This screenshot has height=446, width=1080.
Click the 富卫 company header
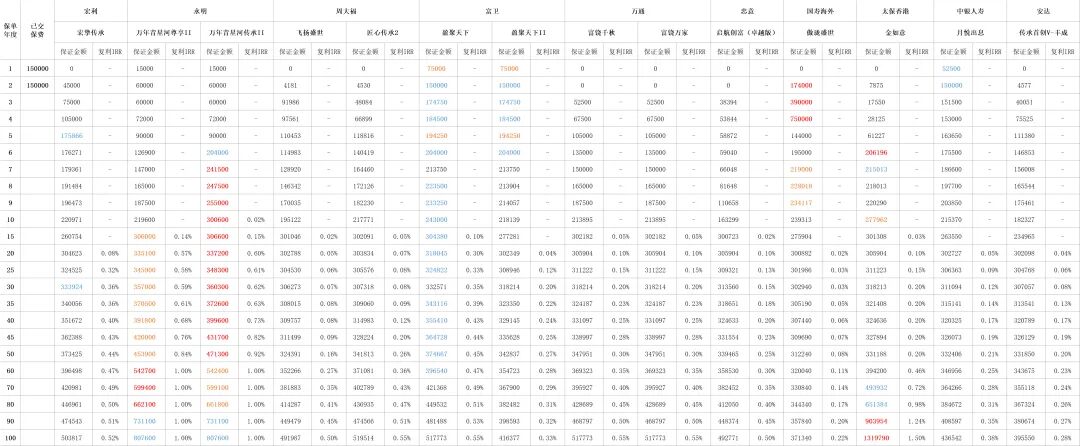pyautogui.click(x=491, y=10)
